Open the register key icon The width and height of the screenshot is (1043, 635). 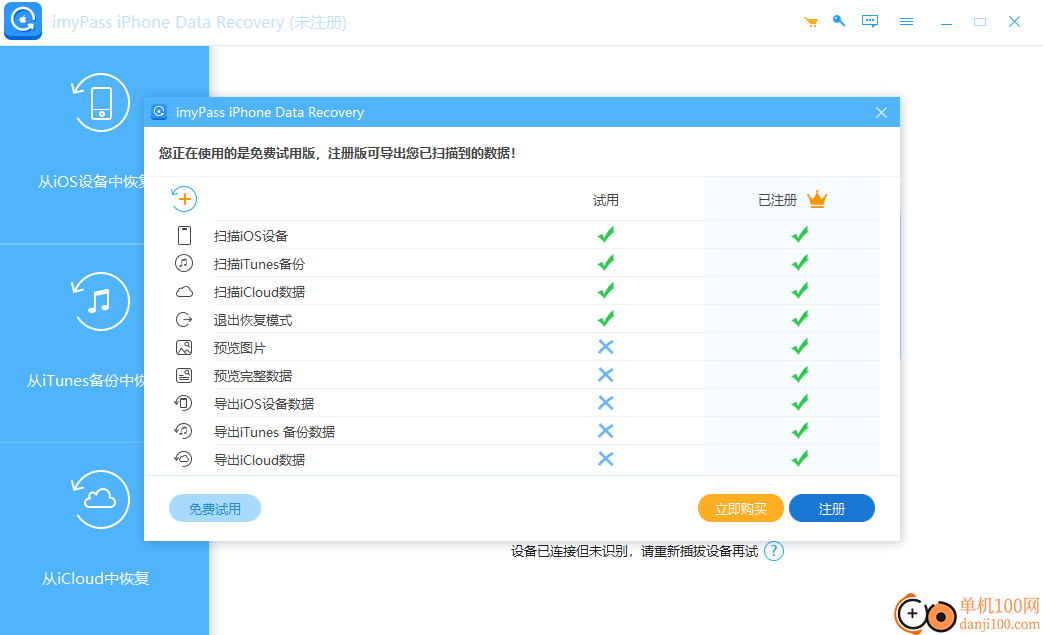click(839, 21)
